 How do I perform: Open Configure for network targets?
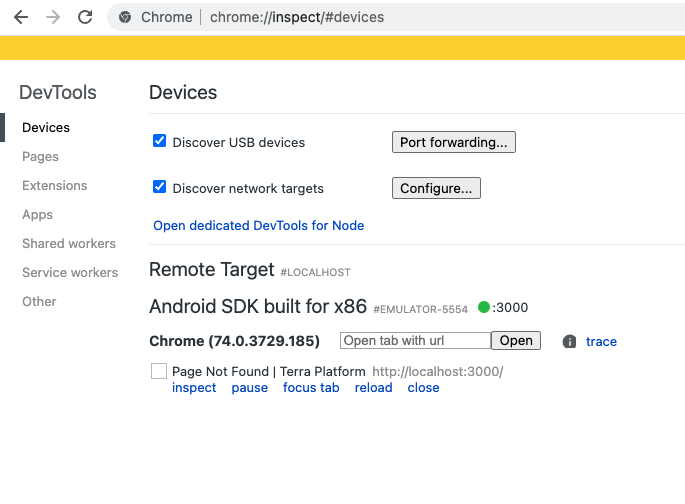tap(436, 188)
